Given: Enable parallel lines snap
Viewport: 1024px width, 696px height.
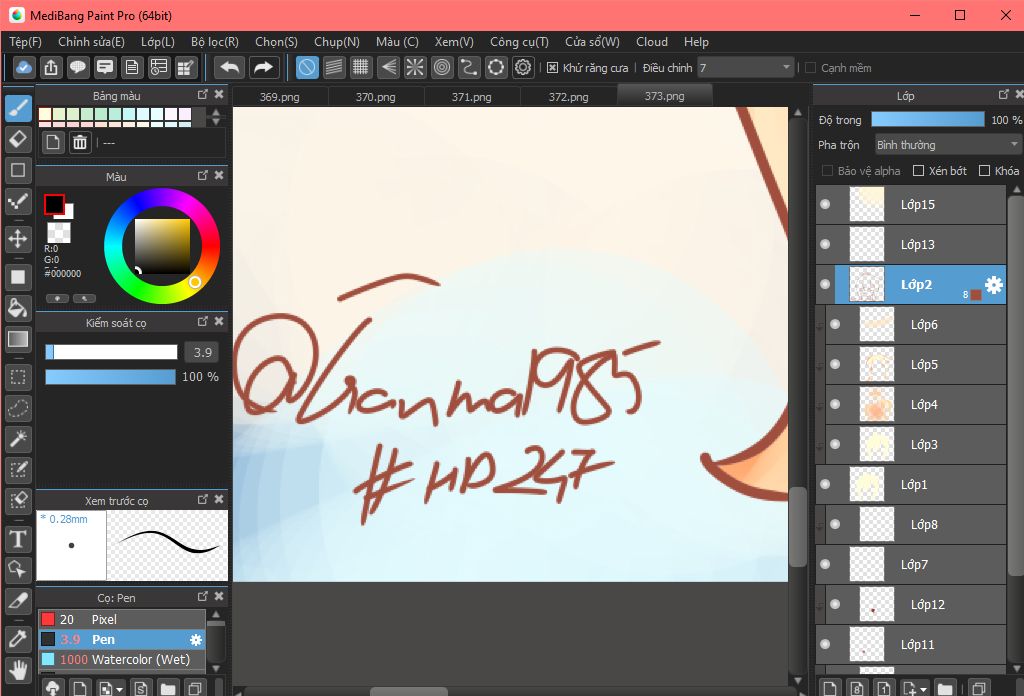Looking at the screenshot, I should (334, 67).
